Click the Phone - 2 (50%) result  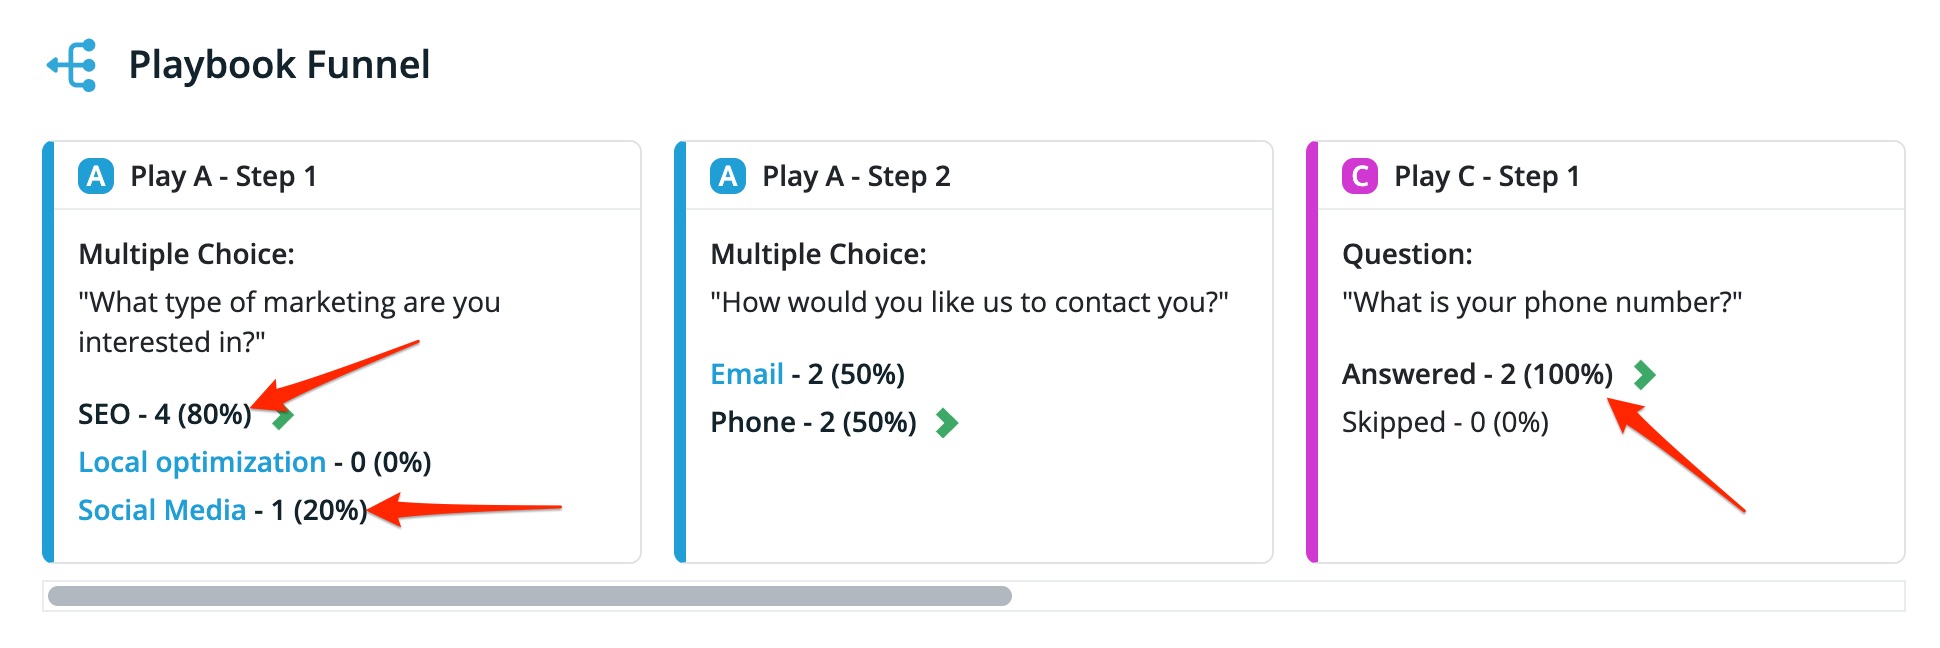(813, 422)
